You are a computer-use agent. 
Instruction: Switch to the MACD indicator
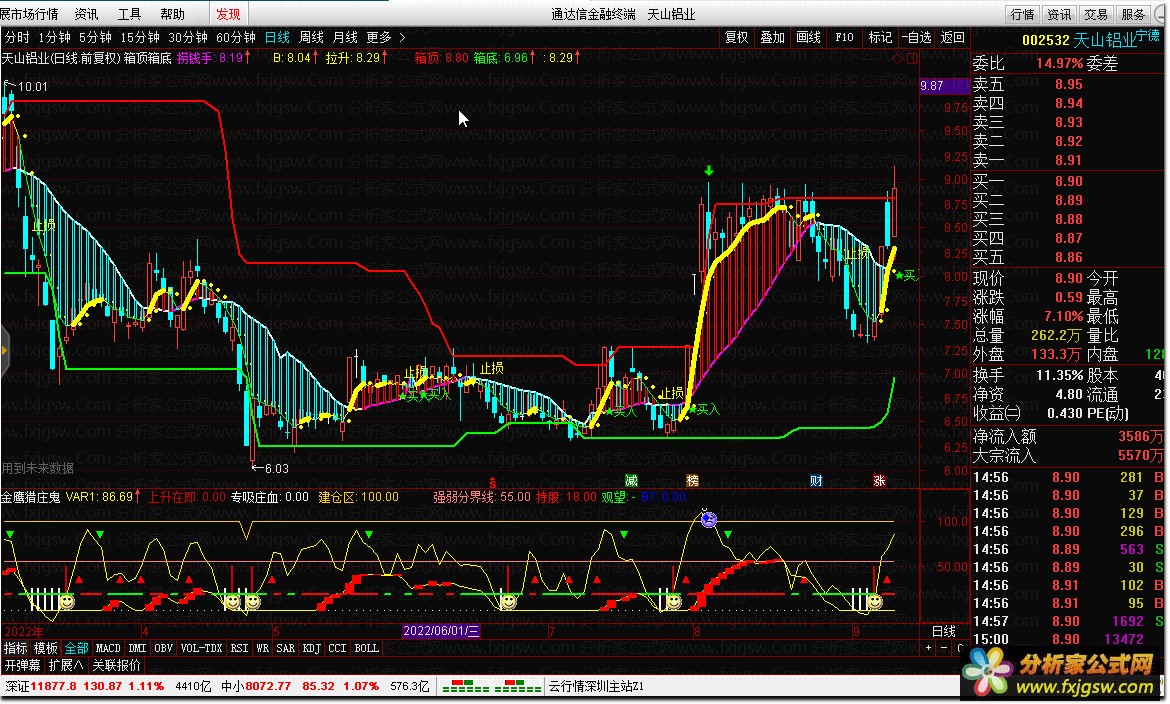pyautogui.click(x=108, y=648)
